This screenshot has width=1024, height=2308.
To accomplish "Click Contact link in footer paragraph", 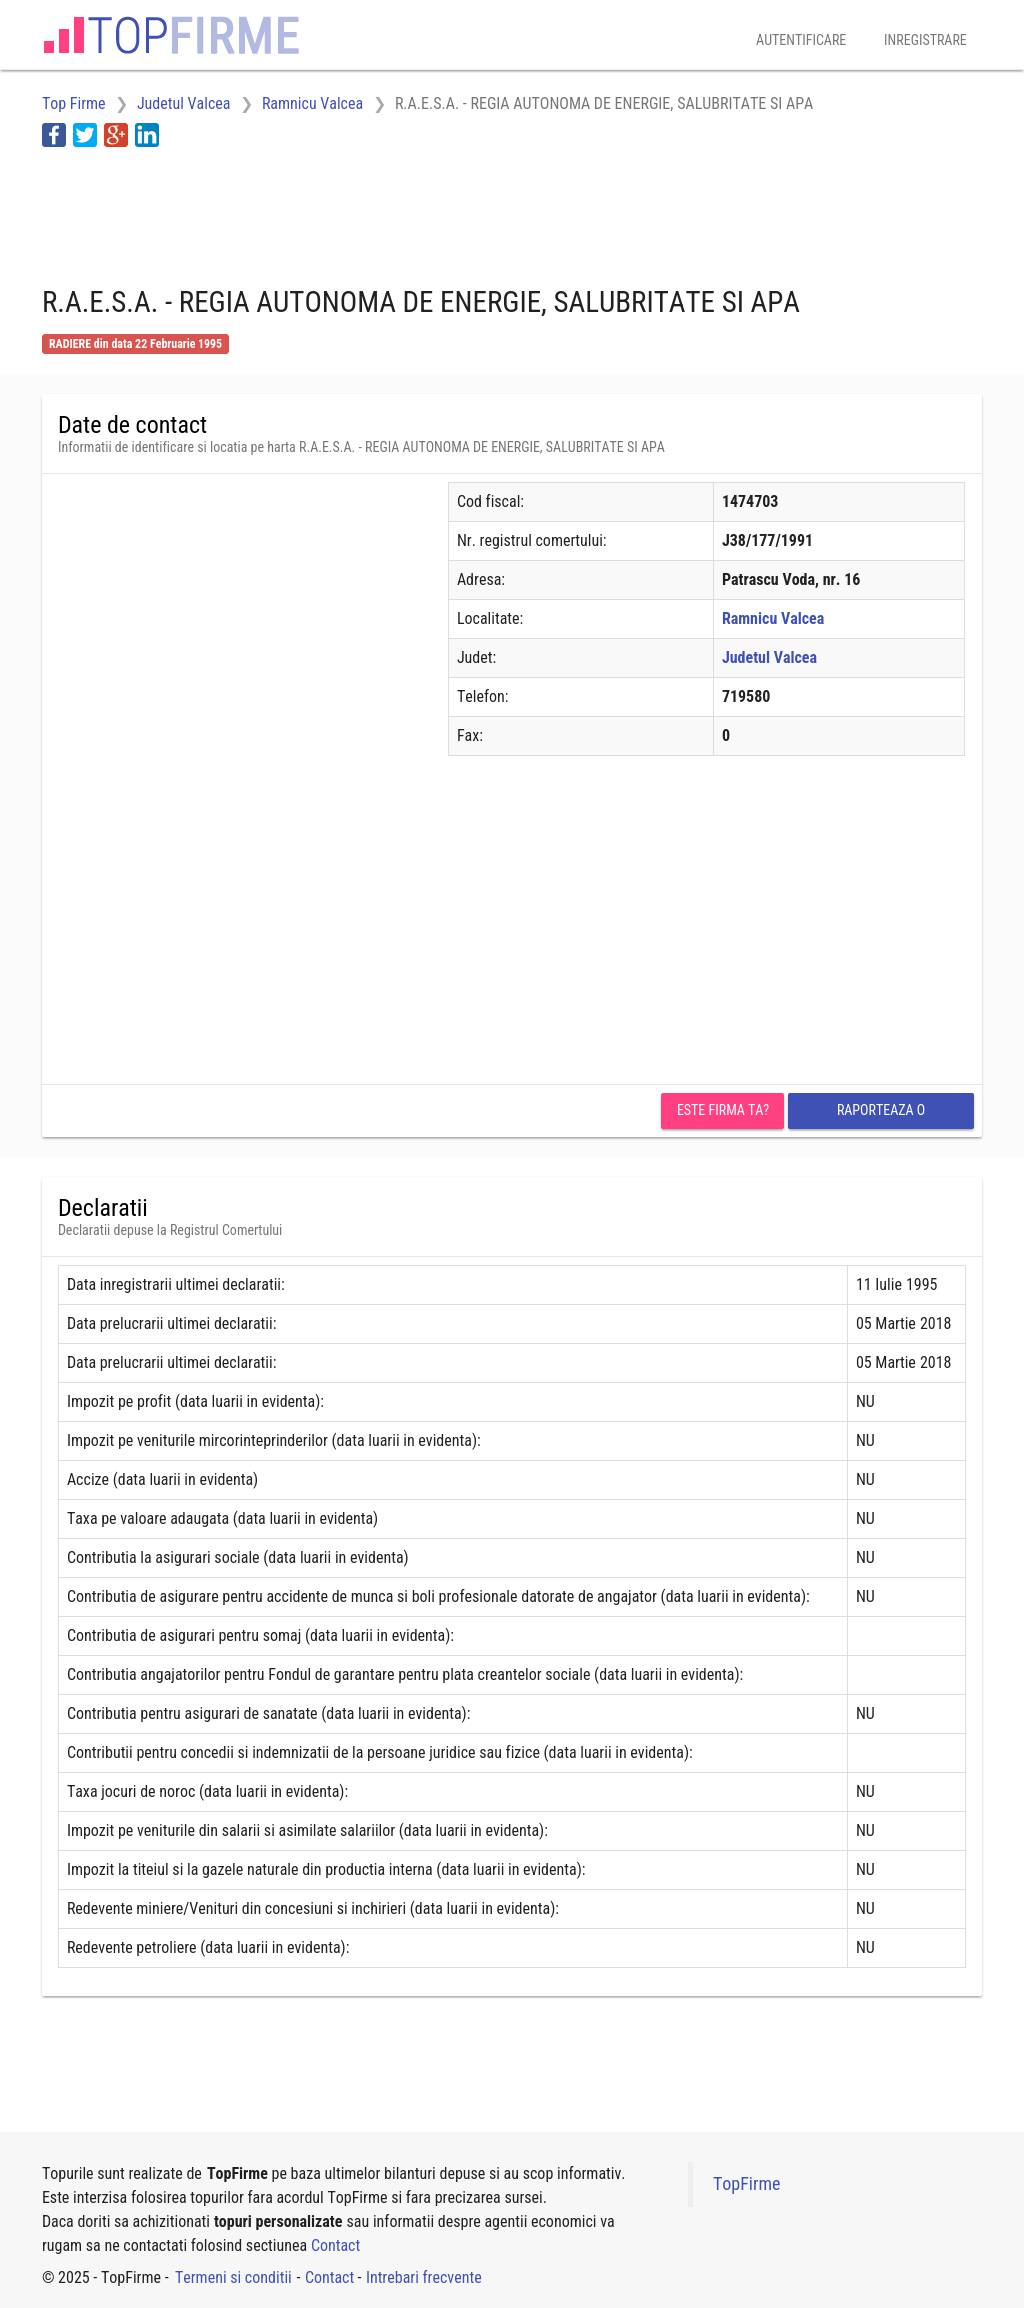I will [x=335, y=2245].
